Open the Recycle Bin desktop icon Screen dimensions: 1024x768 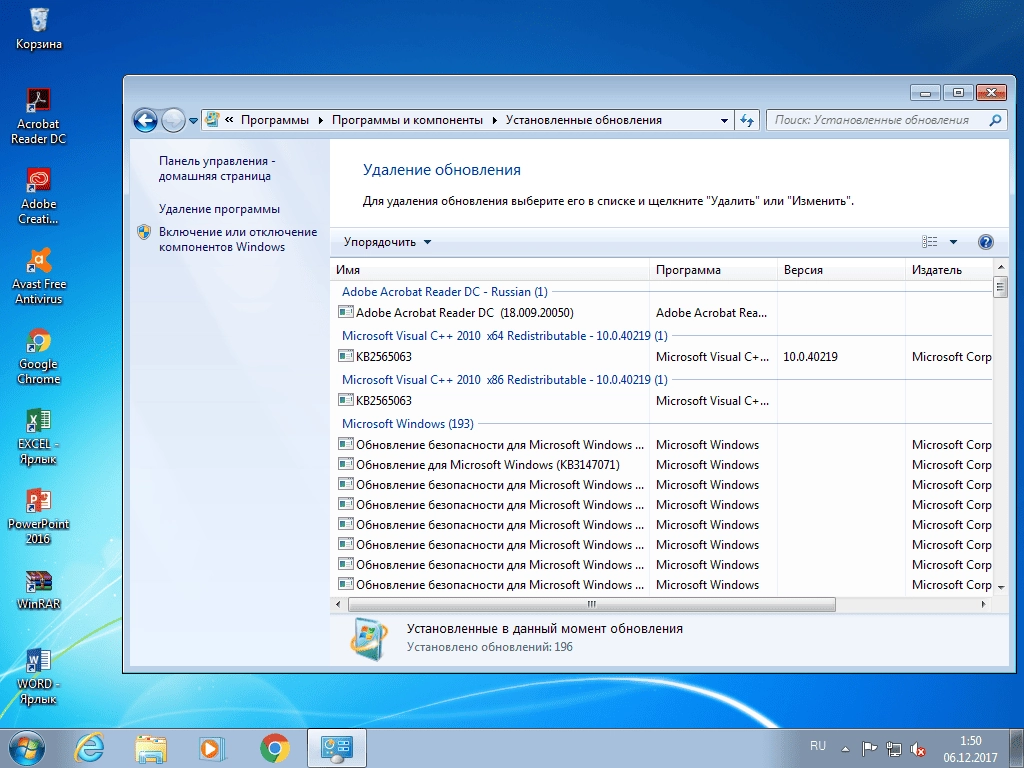pos(39,29)
